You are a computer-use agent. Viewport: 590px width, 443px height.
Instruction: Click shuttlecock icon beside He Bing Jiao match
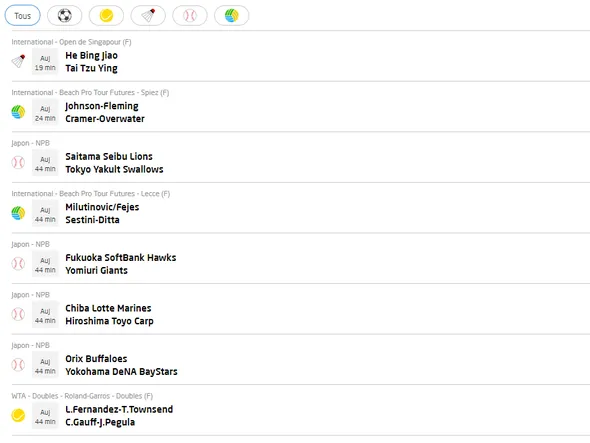[18, 61]
